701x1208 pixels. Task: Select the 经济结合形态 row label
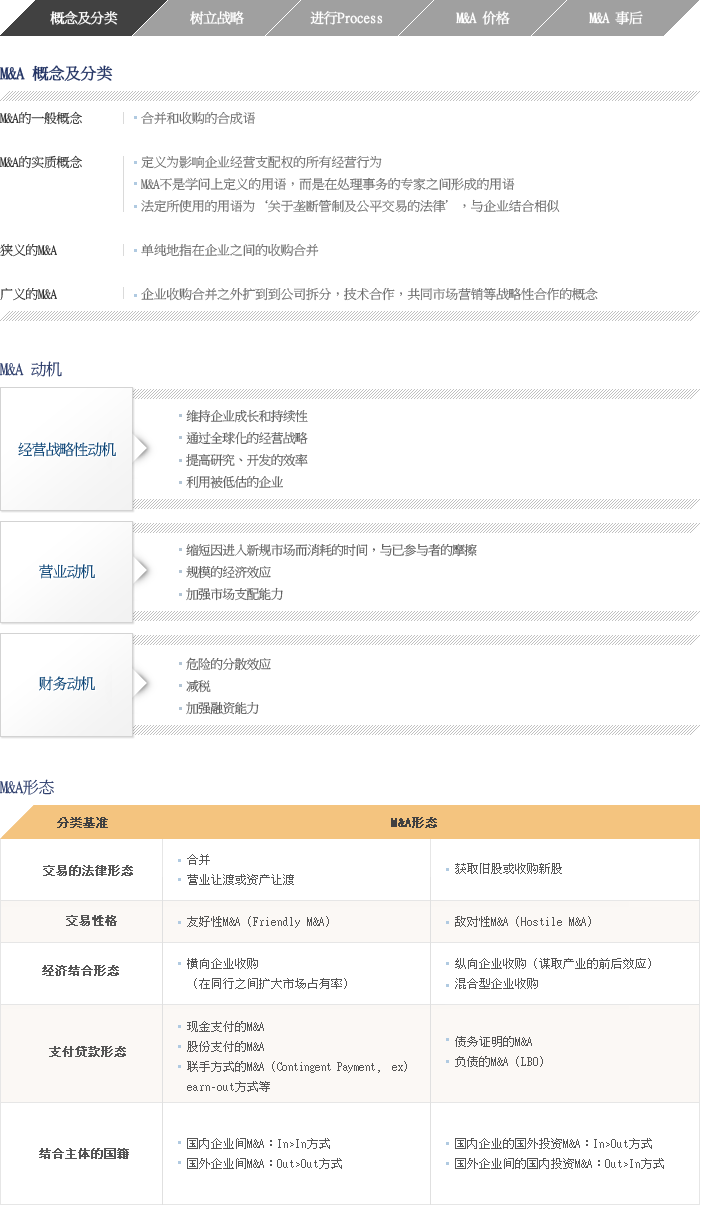pos(80,971)
